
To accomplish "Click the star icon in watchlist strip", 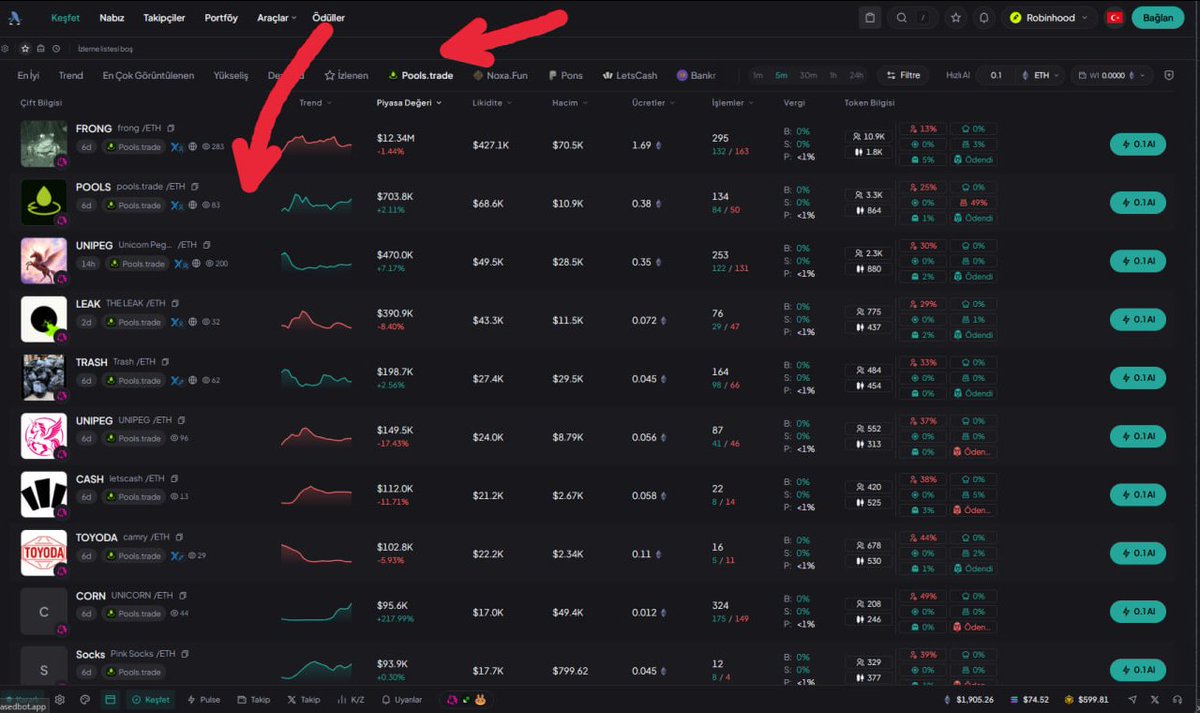I will 25,48.
